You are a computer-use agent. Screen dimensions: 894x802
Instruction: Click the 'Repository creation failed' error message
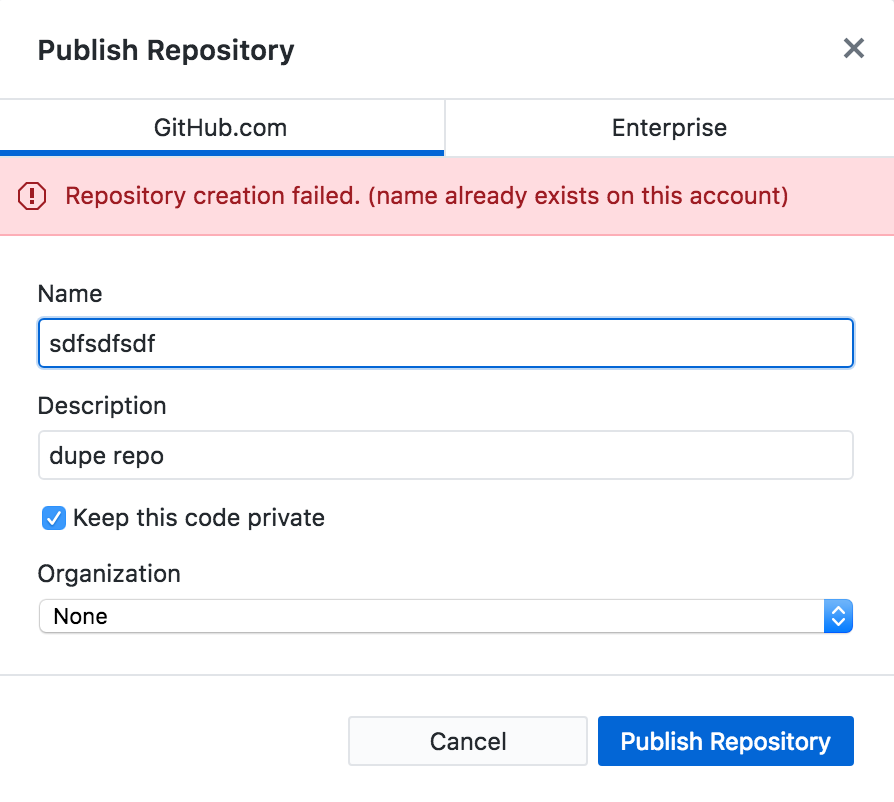click(426, 196)
